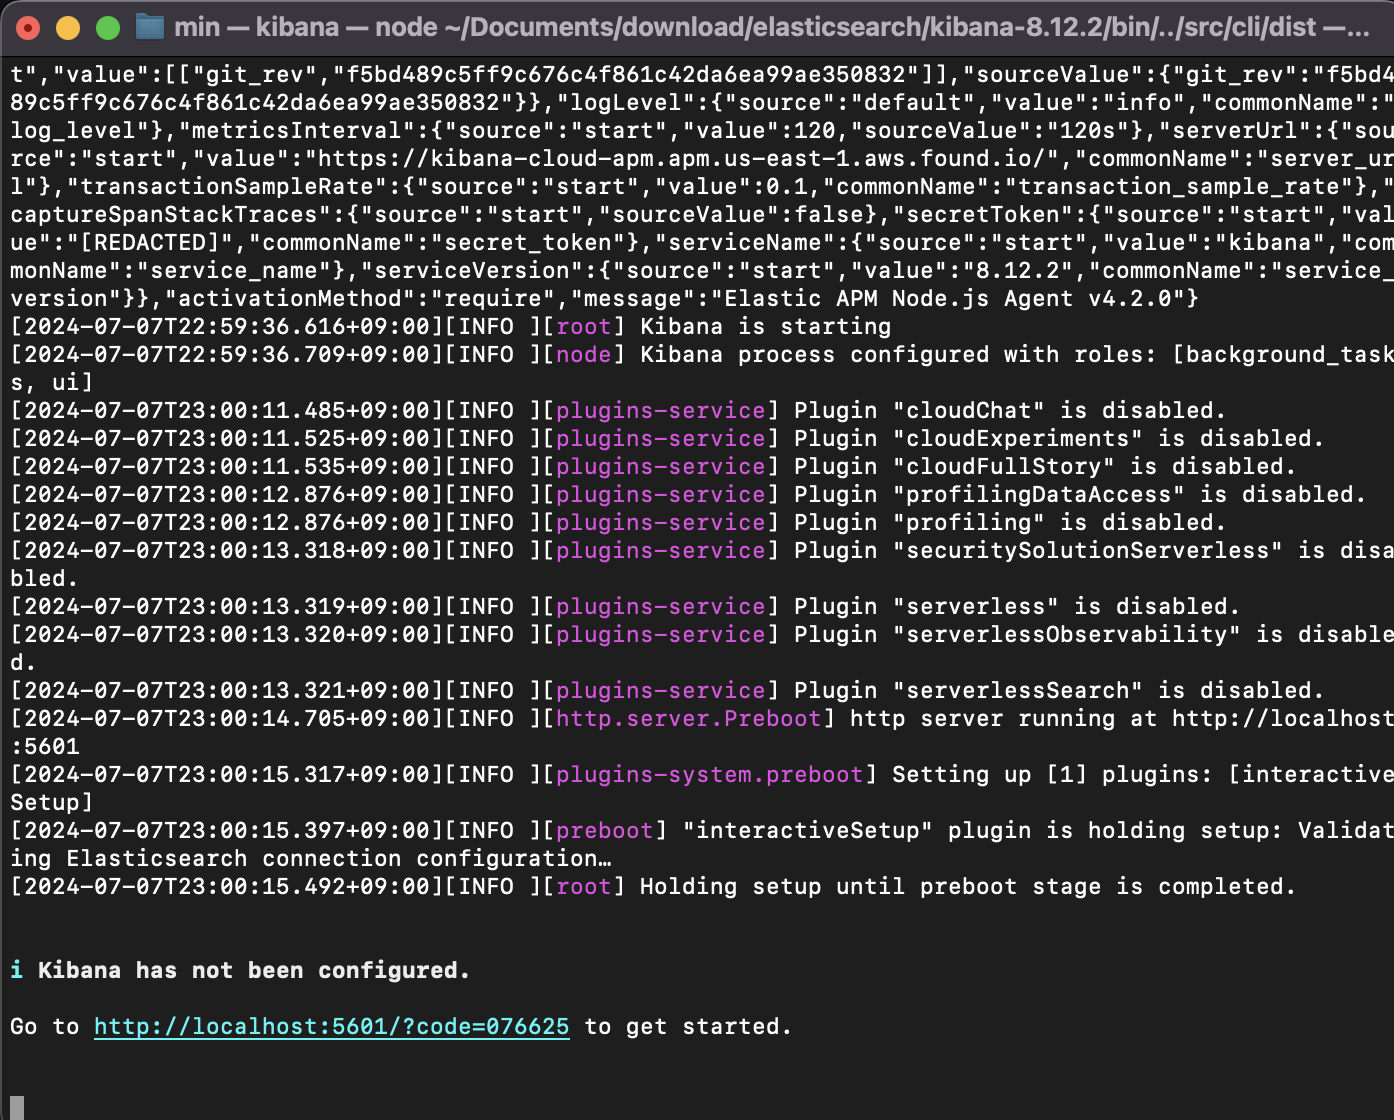Click the [preboot] logger tag
This screenshot has height=1120, width=1394.
pyautogui.click(x=604, y=831)
